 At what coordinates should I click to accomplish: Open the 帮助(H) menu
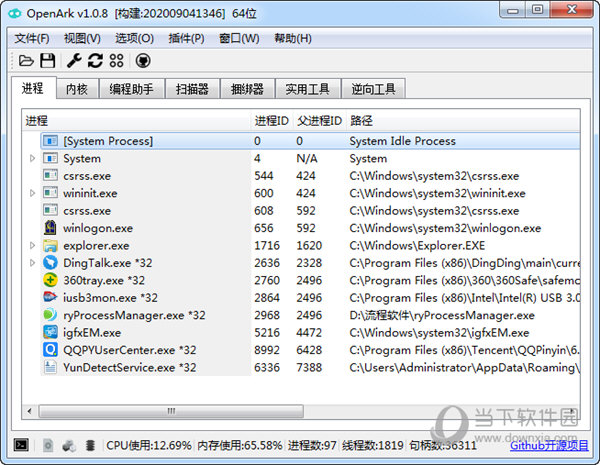point(293,38)
